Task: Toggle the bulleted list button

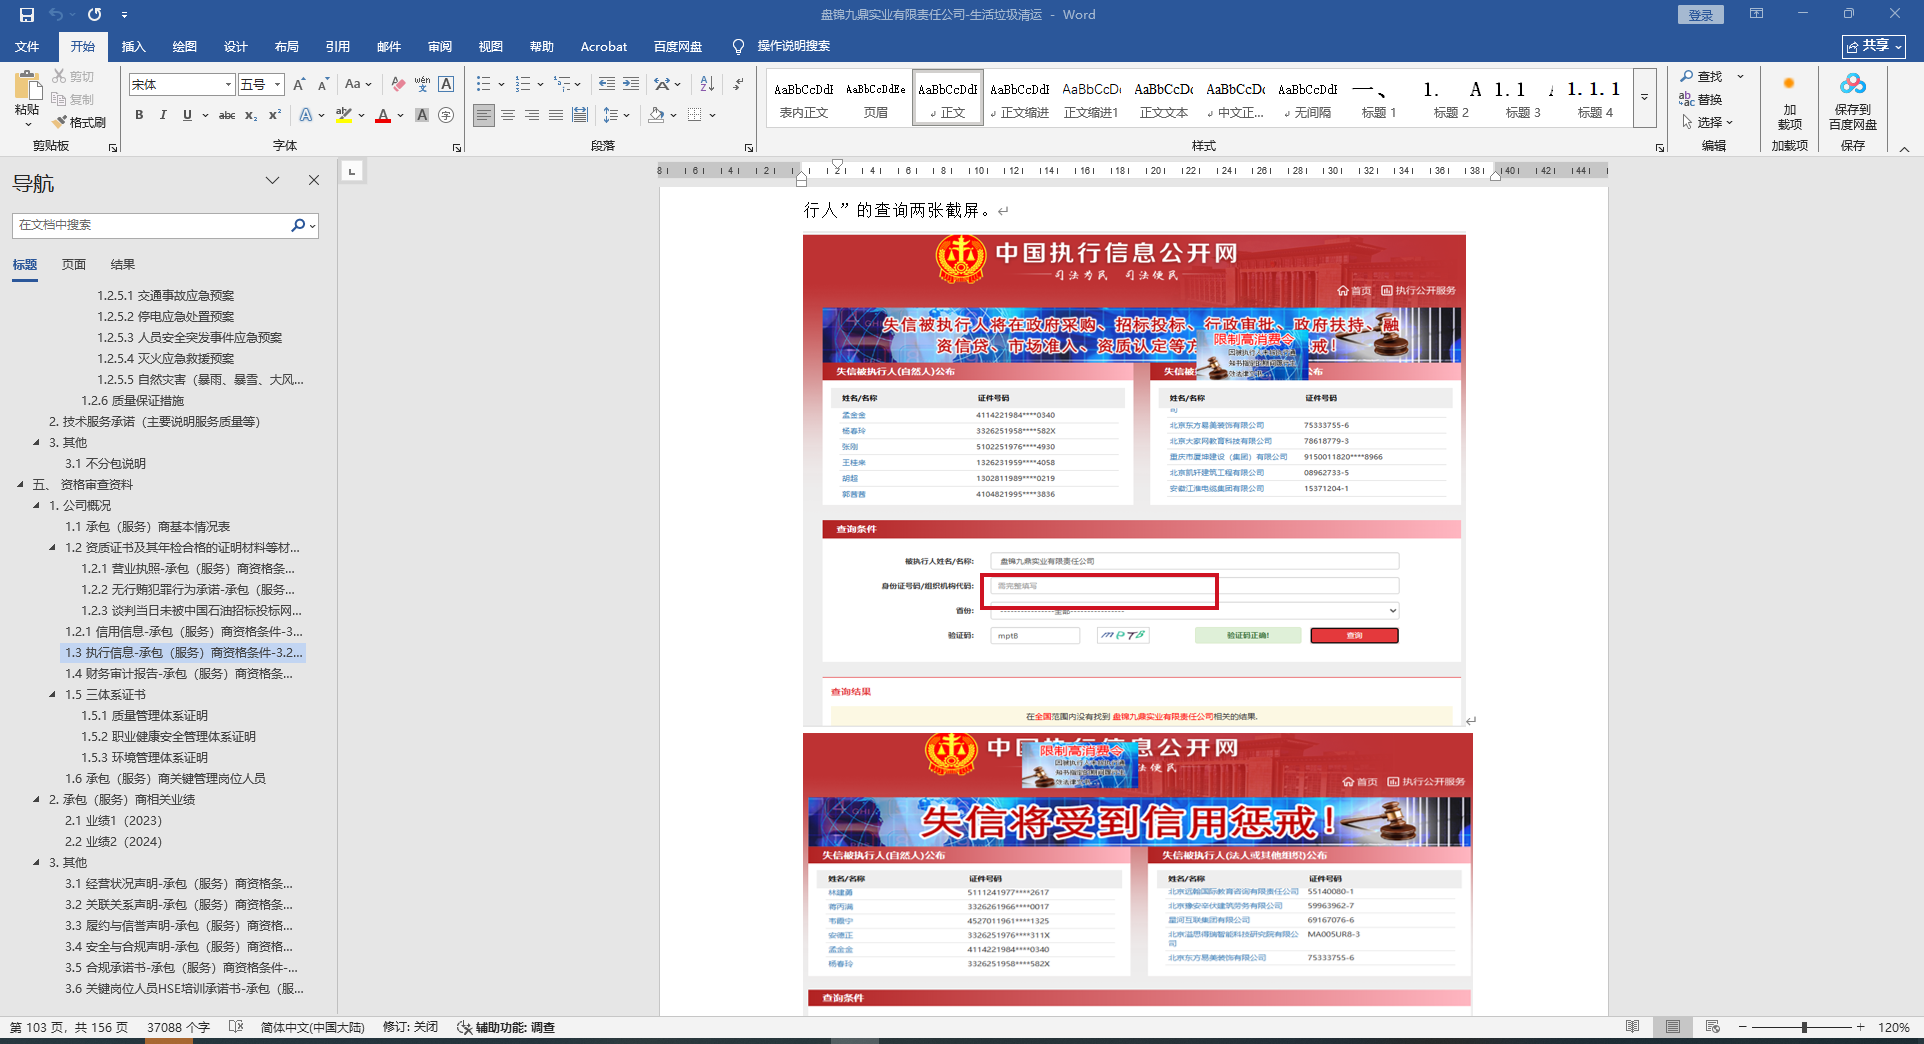Action: point(484,85)
